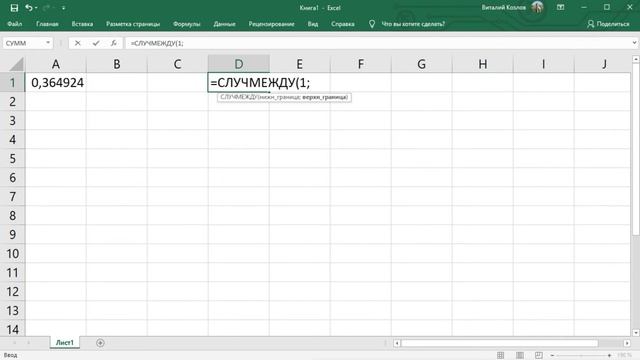Click the zoom in plus icon
This screenshot has height=360, width=640.
[609, 356]
